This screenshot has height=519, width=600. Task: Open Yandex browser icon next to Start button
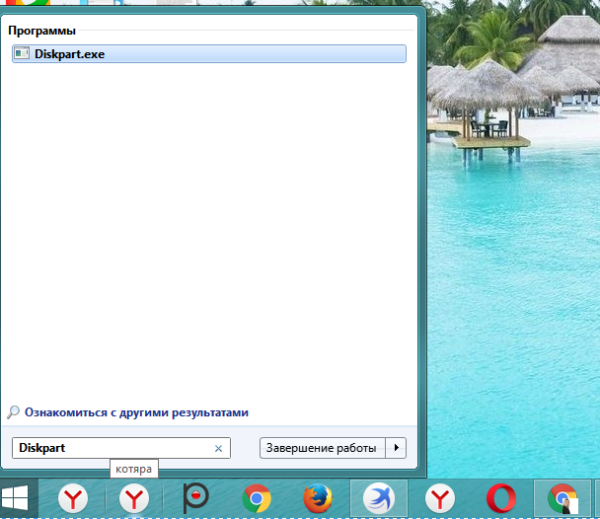[73, 498]
